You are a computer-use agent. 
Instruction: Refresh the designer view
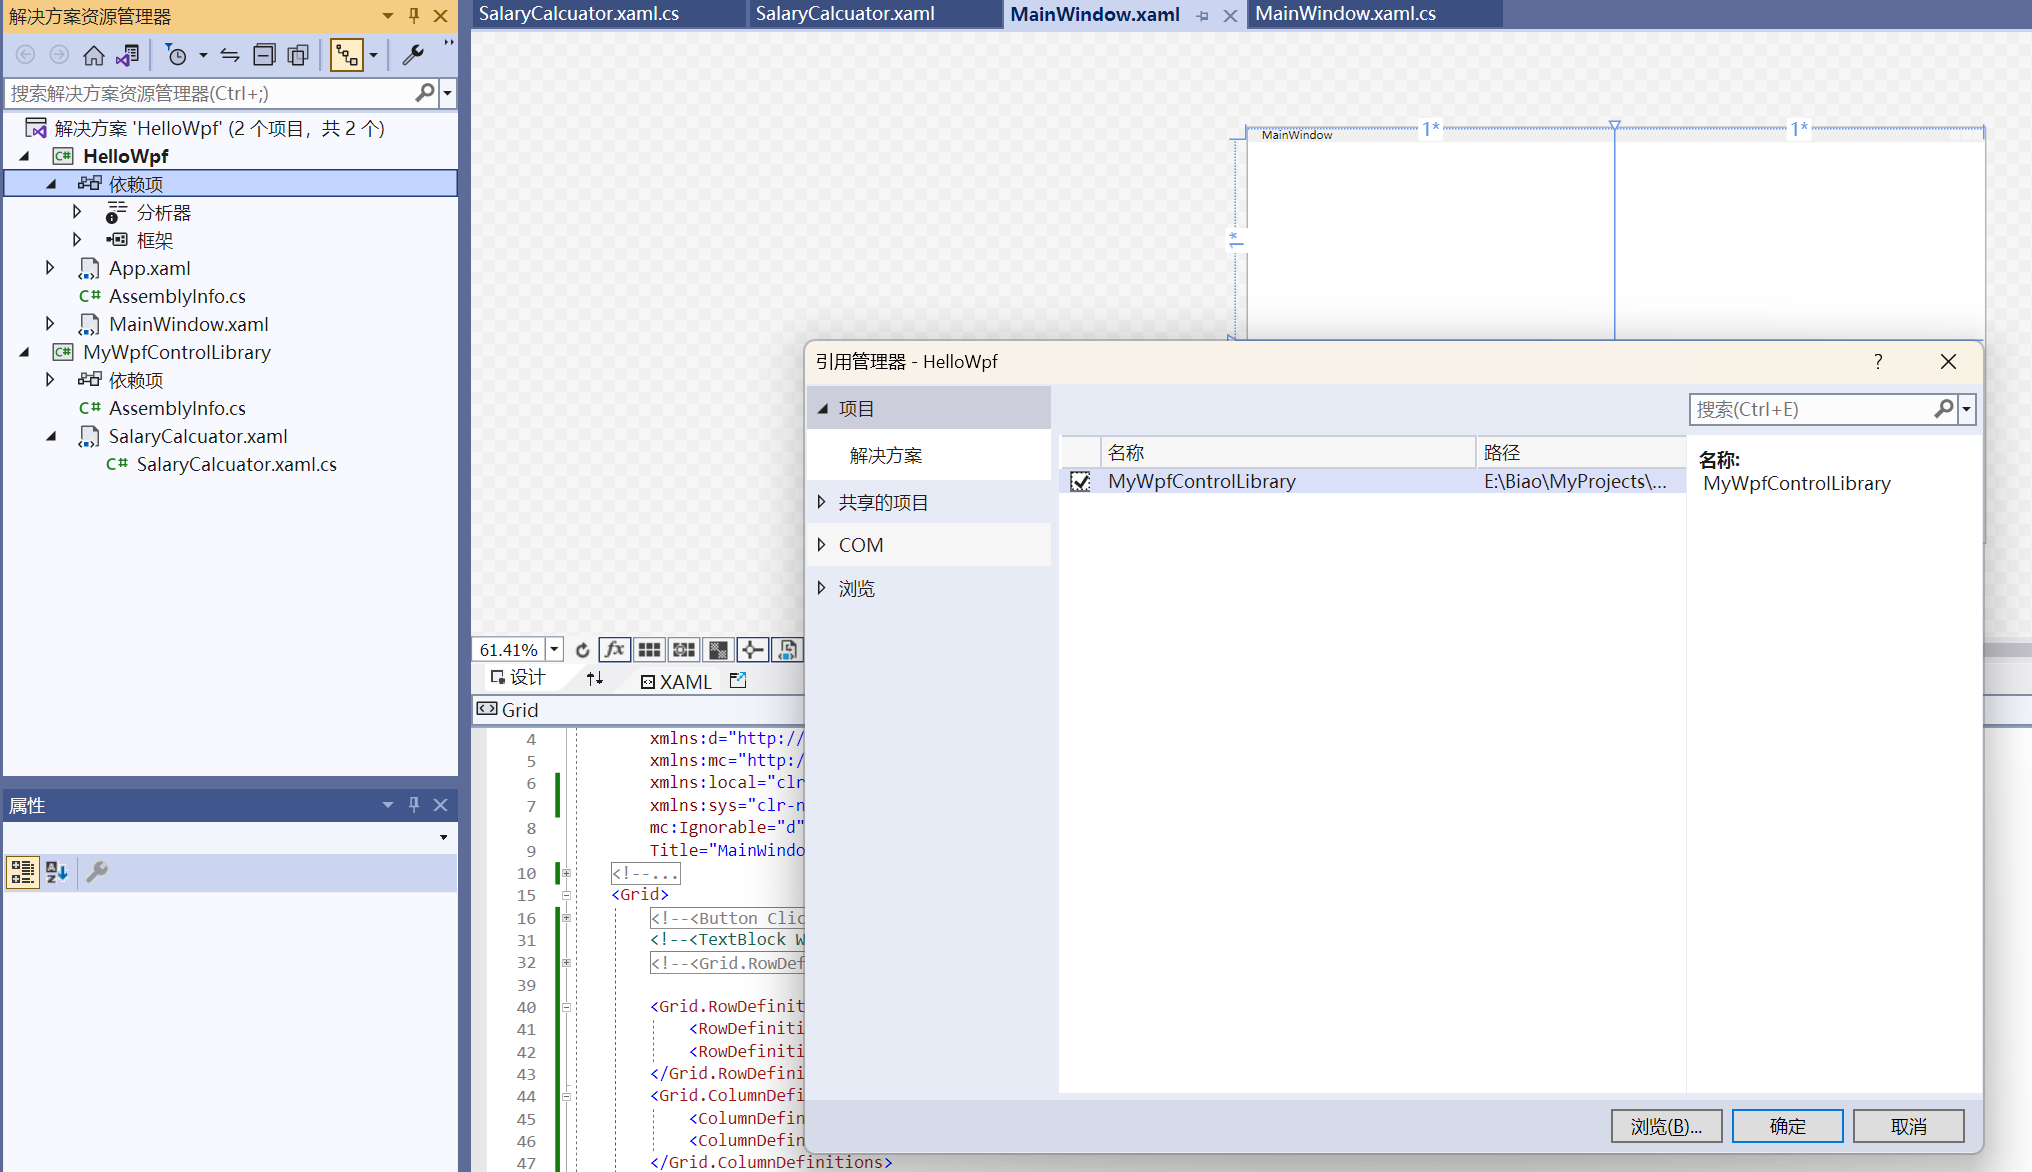tap(582, 650)
